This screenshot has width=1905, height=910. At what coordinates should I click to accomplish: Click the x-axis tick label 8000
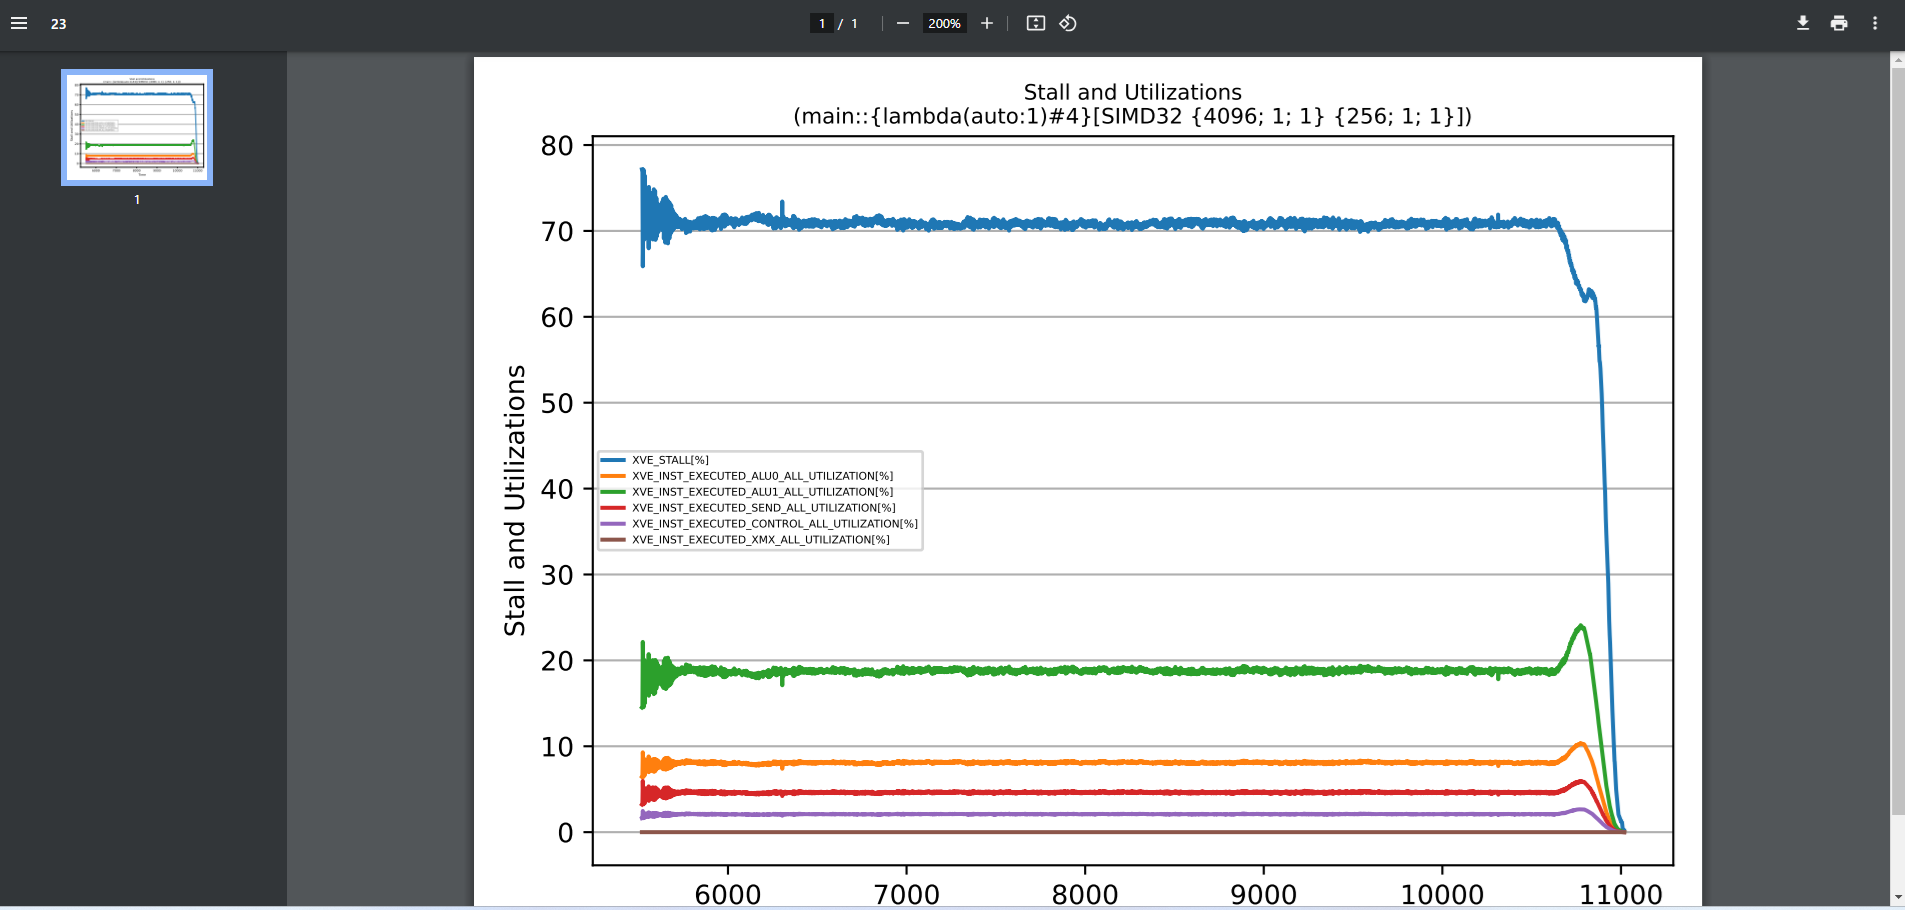point(1085,894)
